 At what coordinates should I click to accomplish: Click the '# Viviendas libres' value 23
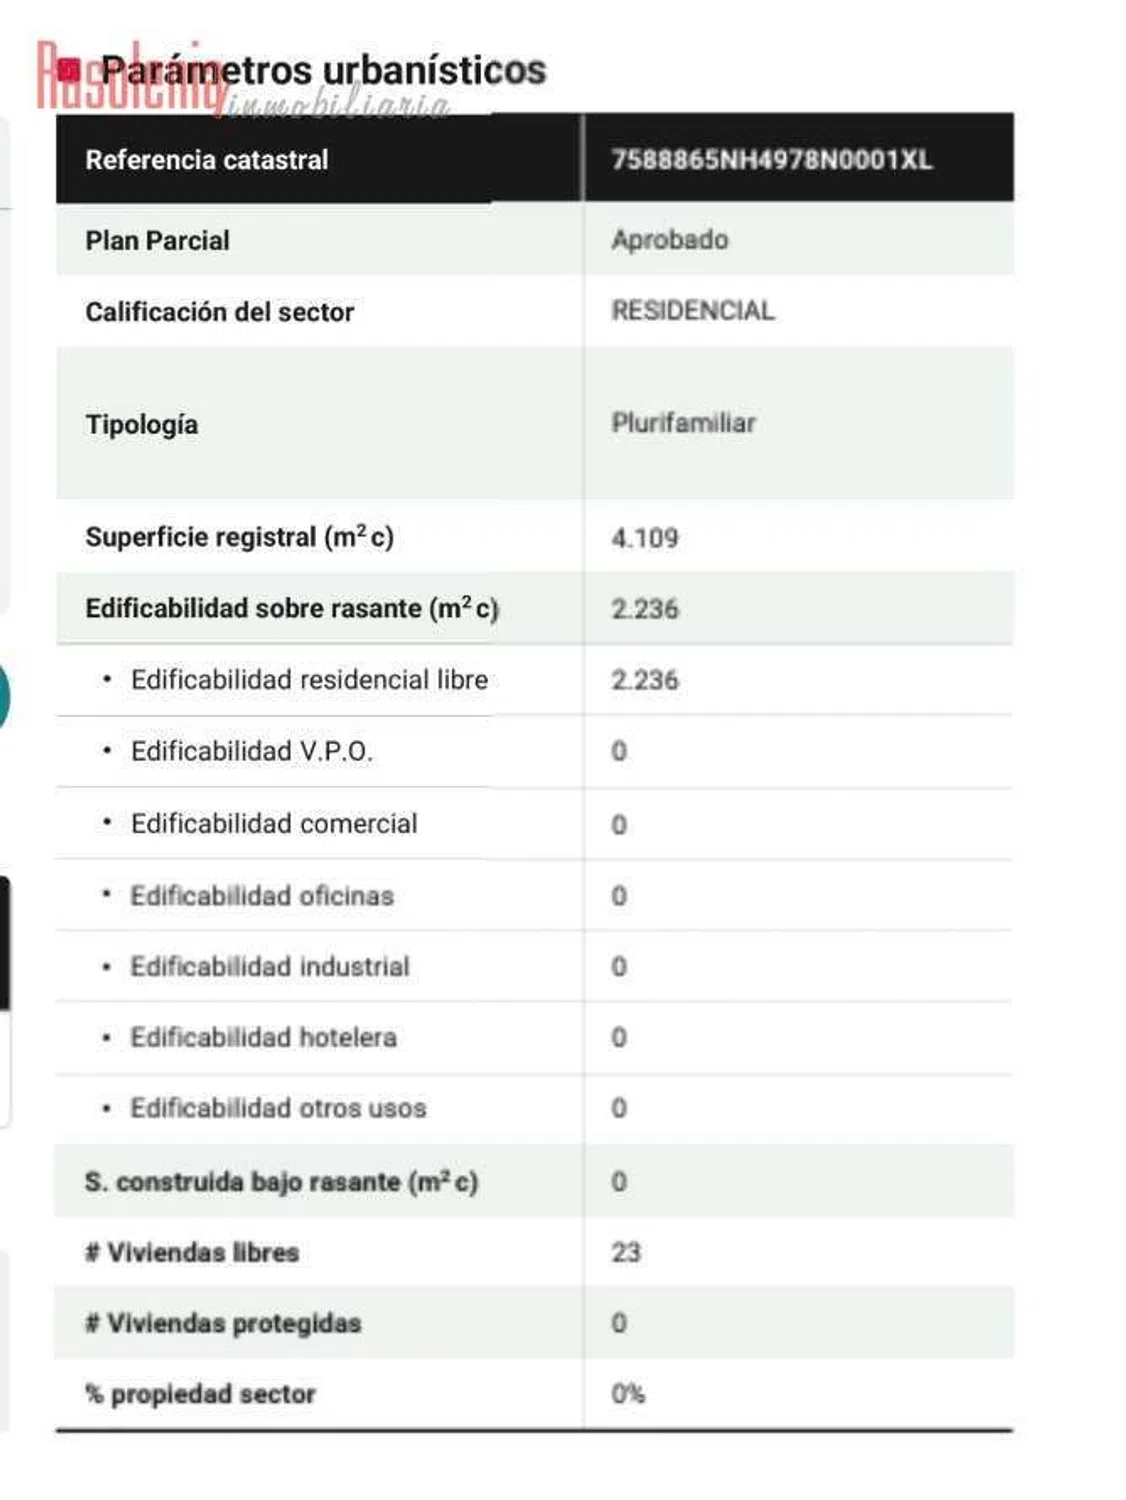tap(626, 1252)
